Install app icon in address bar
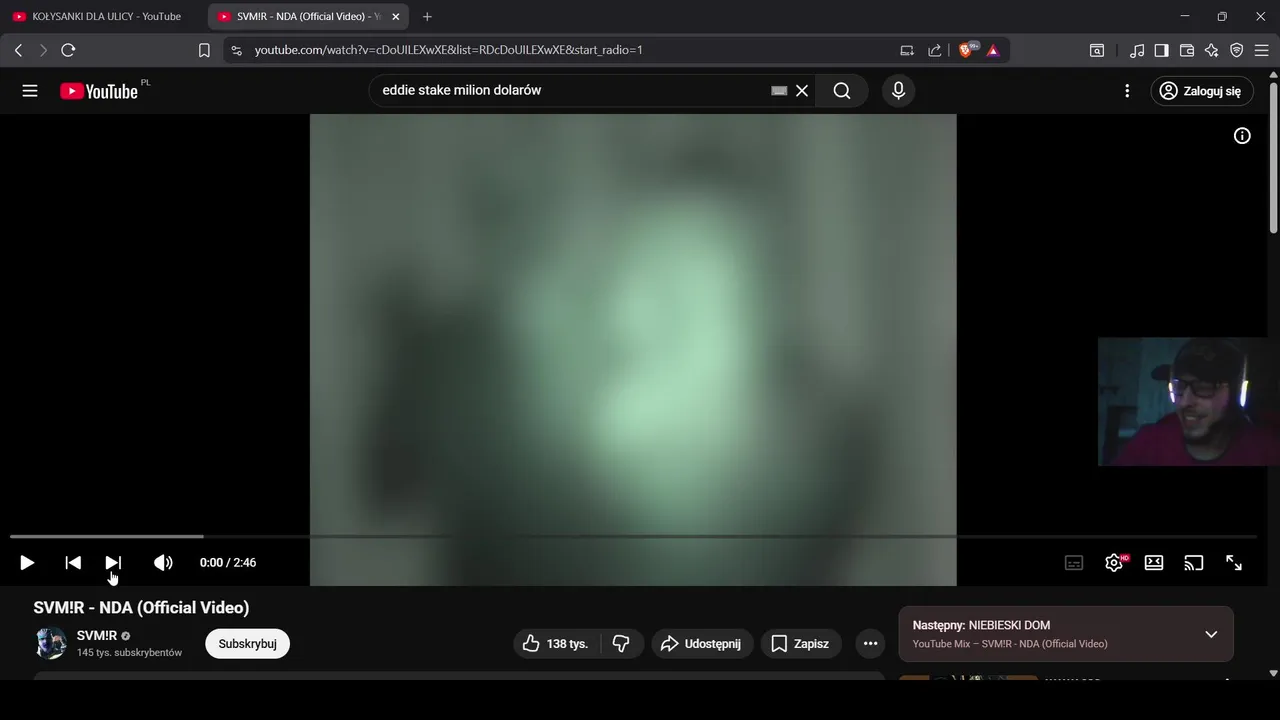The height and width of the screenshot is (720, 1280). pyautogui.click(x=907, y=50)
